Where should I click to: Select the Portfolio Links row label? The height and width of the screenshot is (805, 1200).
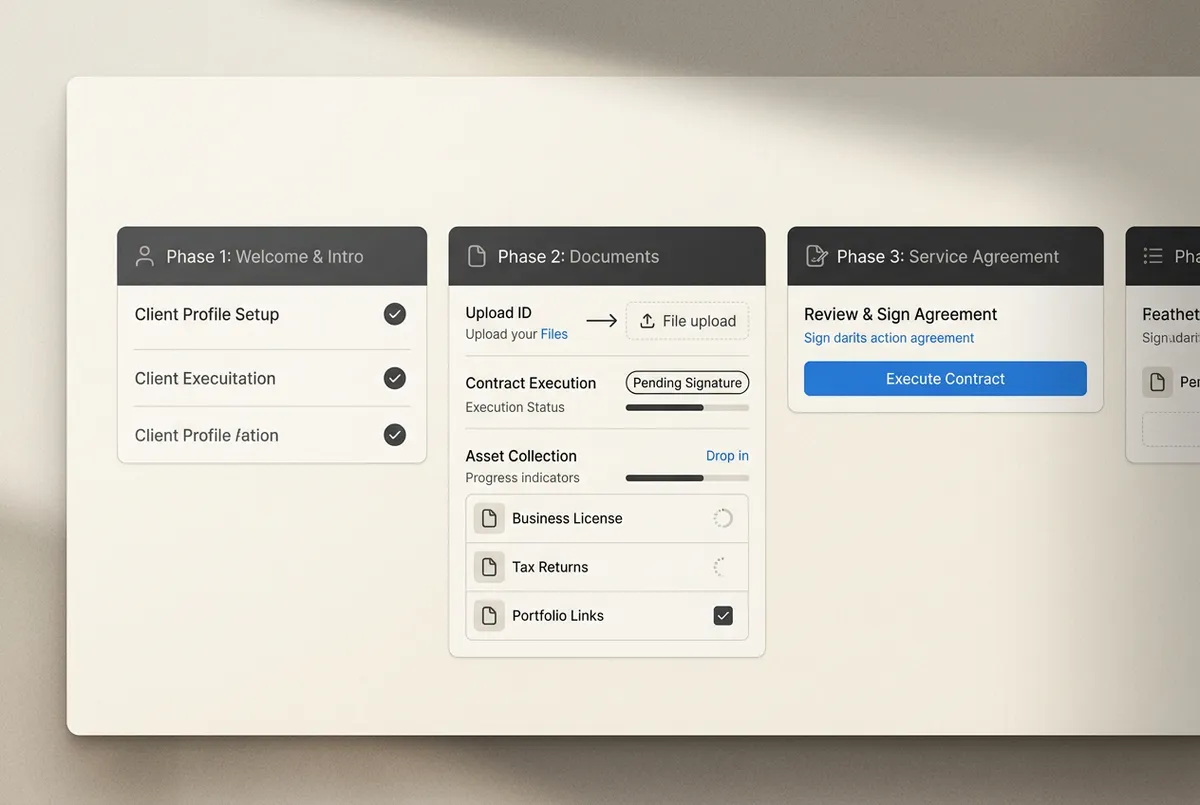click(x=558, y=616)
